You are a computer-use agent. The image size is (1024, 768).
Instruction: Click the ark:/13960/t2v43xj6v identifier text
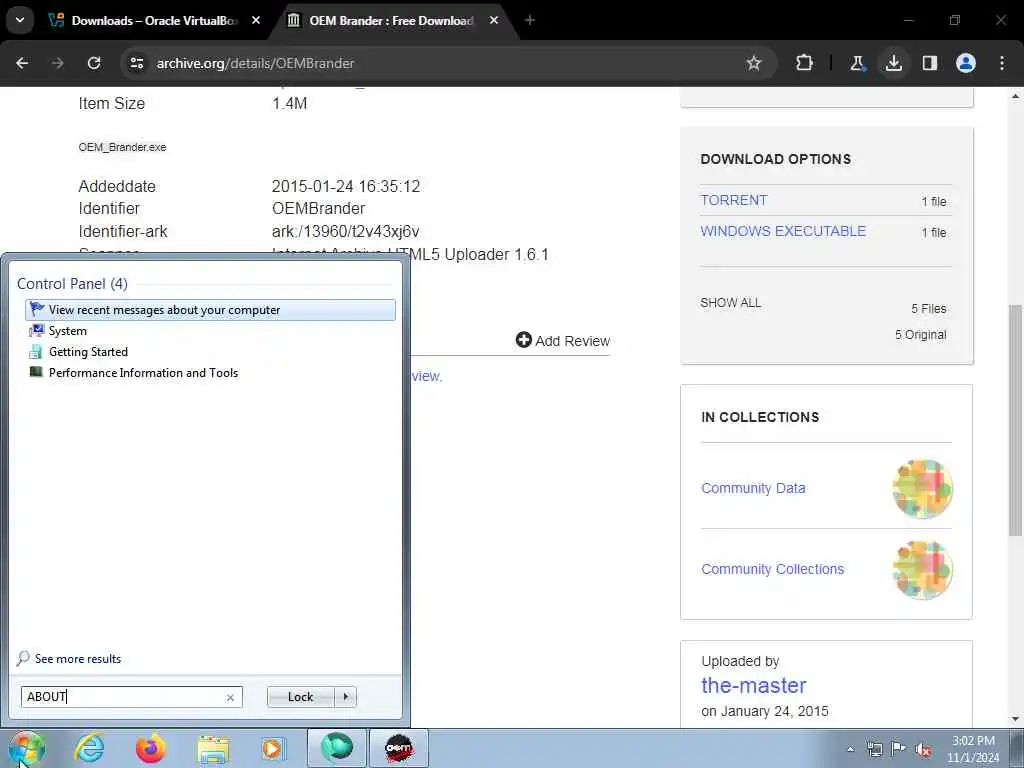[x=345, y=231]
